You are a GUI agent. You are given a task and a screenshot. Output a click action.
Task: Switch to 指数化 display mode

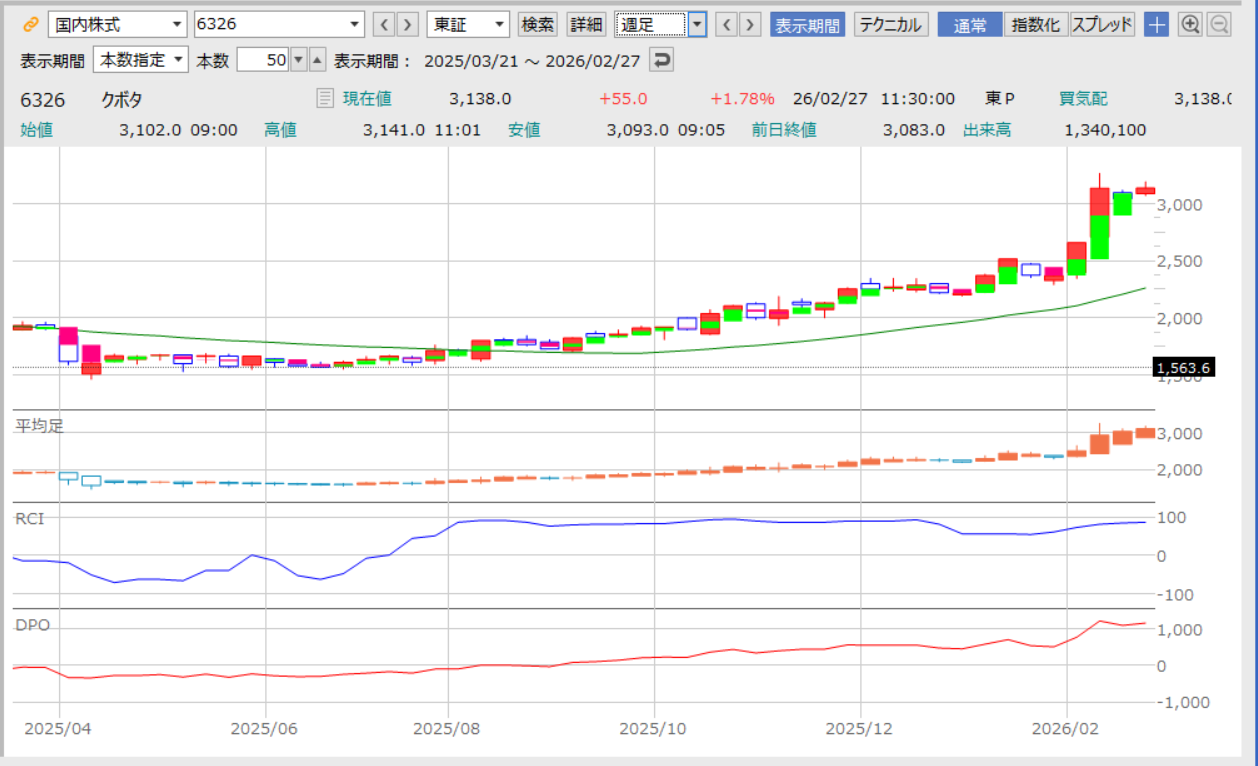[1035, 25]
